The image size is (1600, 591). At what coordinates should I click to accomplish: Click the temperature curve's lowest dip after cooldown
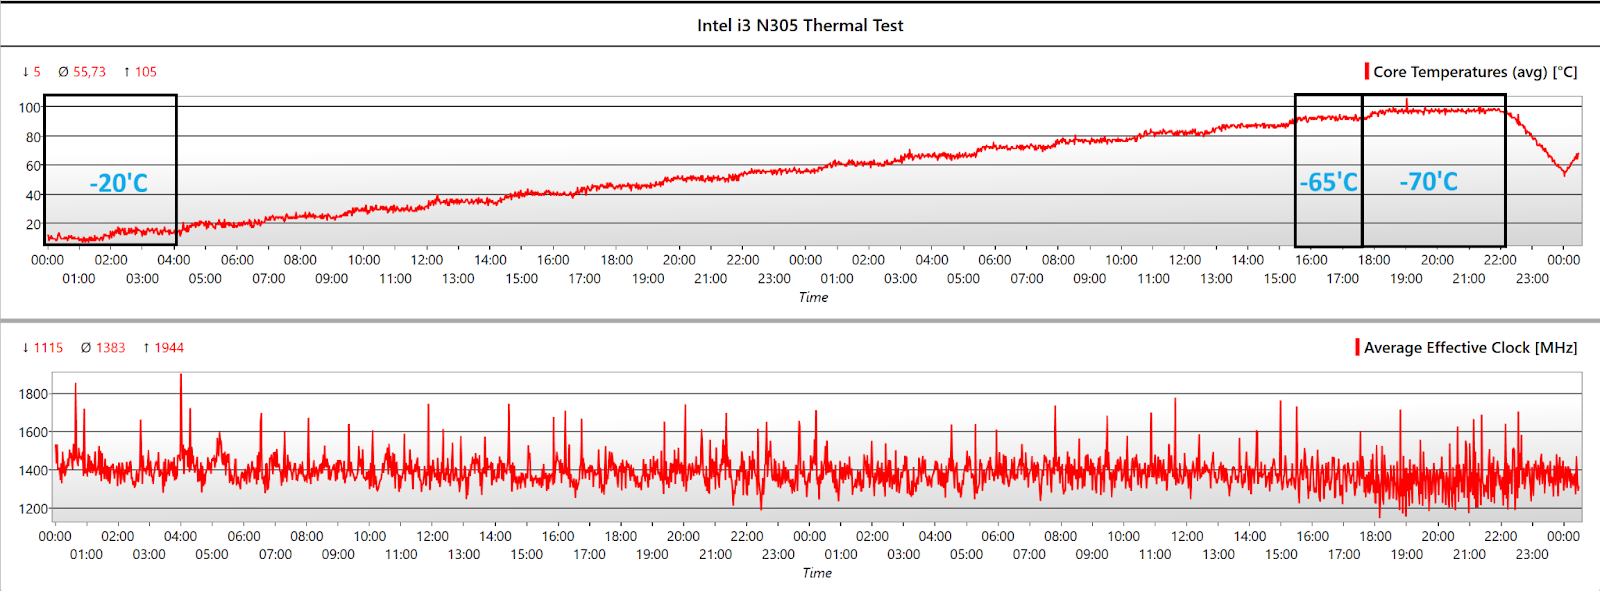click(x=1565, y=173)
